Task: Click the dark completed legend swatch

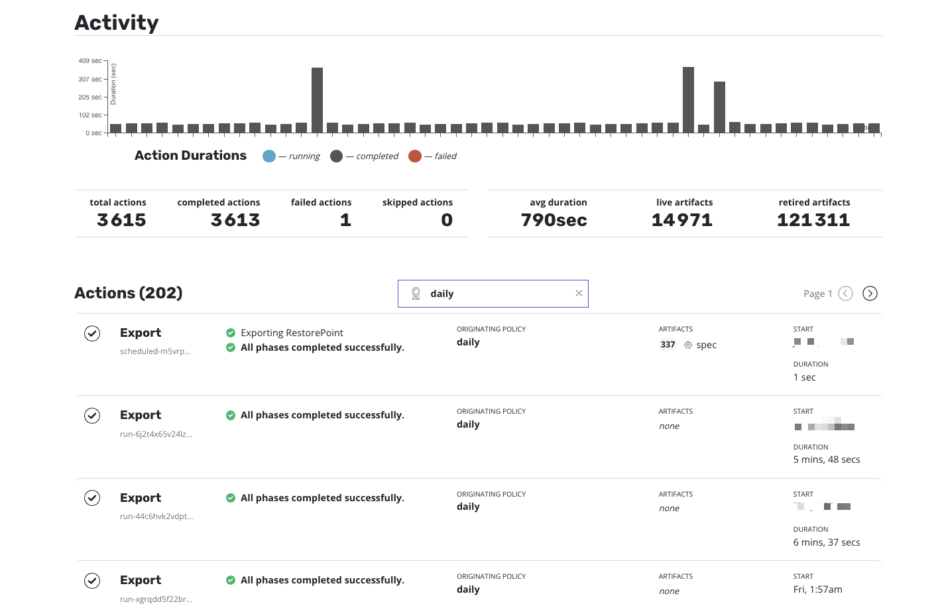Action: click(336, 156)
